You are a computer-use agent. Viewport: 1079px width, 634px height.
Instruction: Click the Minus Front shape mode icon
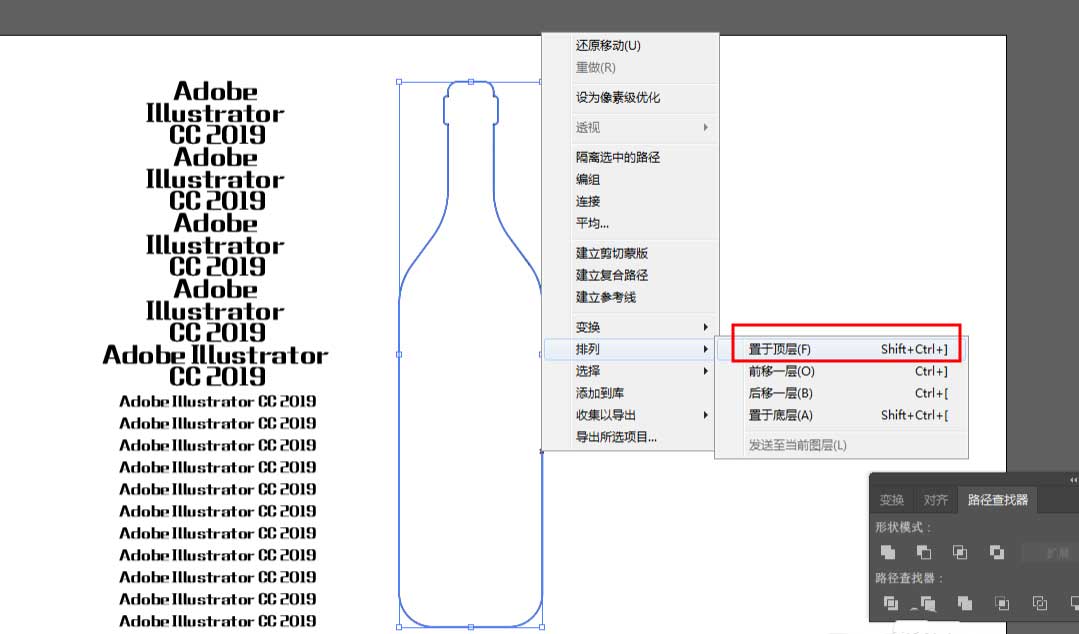923,552
